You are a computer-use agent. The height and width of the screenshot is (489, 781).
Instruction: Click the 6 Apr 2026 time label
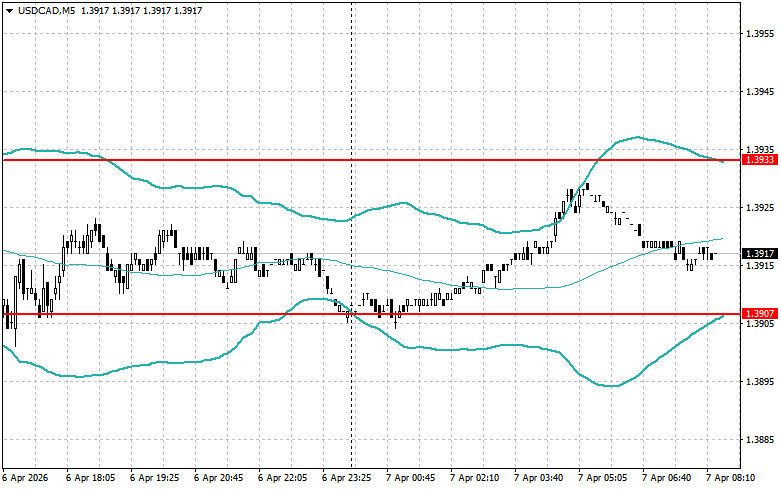point(25,478)
